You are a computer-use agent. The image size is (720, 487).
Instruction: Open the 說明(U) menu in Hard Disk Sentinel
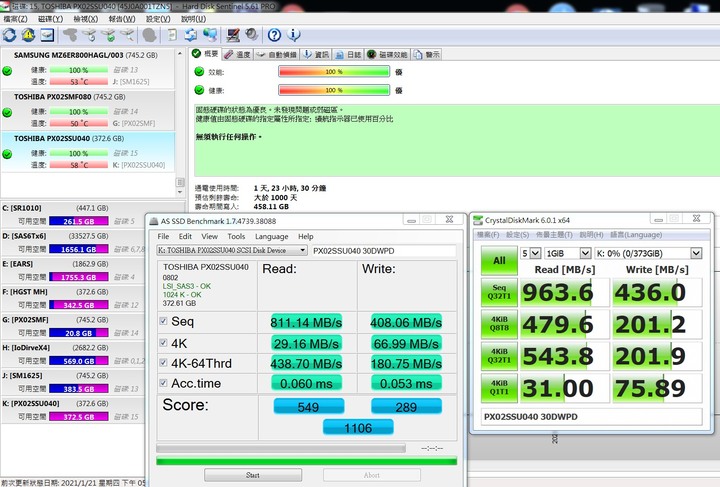tap(193, 19)
